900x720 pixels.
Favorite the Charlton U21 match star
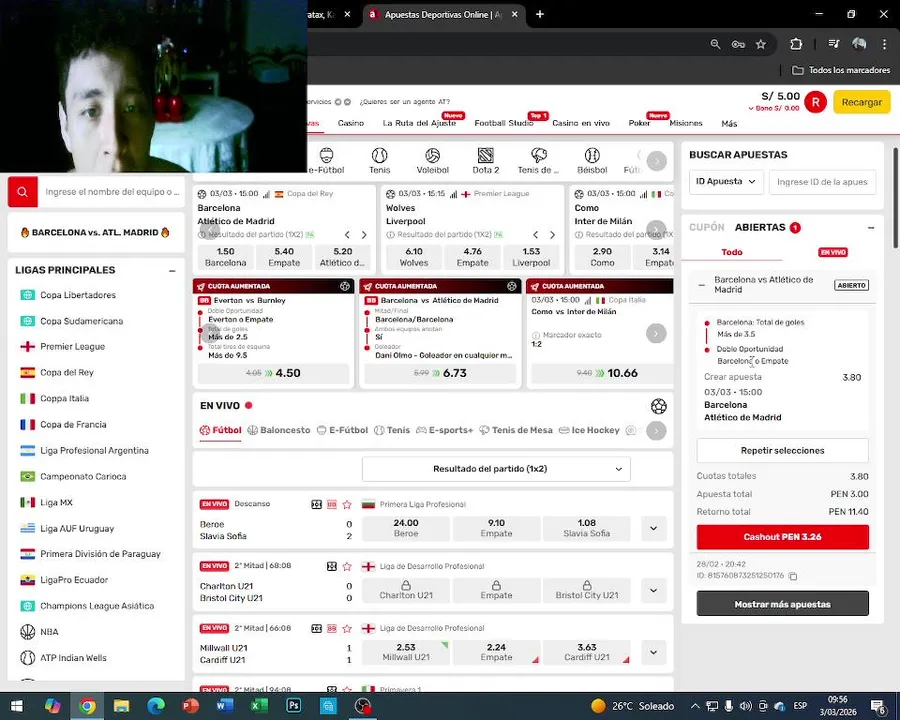347,566
